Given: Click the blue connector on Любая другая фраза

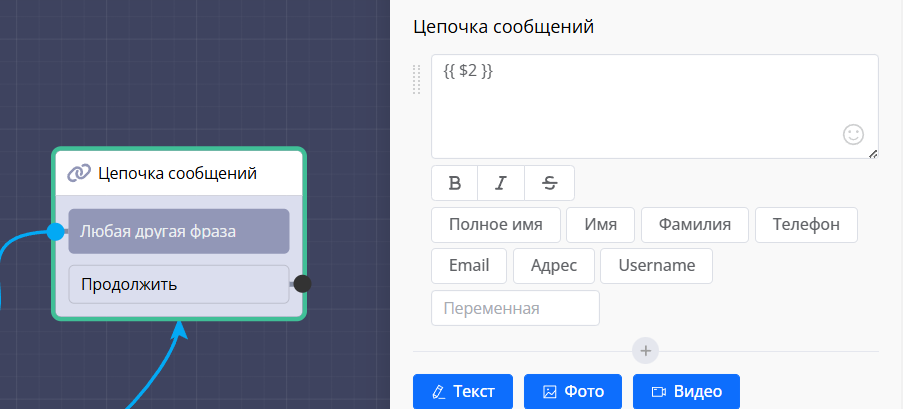Looking at the screenshot, I should click(56, 232).
